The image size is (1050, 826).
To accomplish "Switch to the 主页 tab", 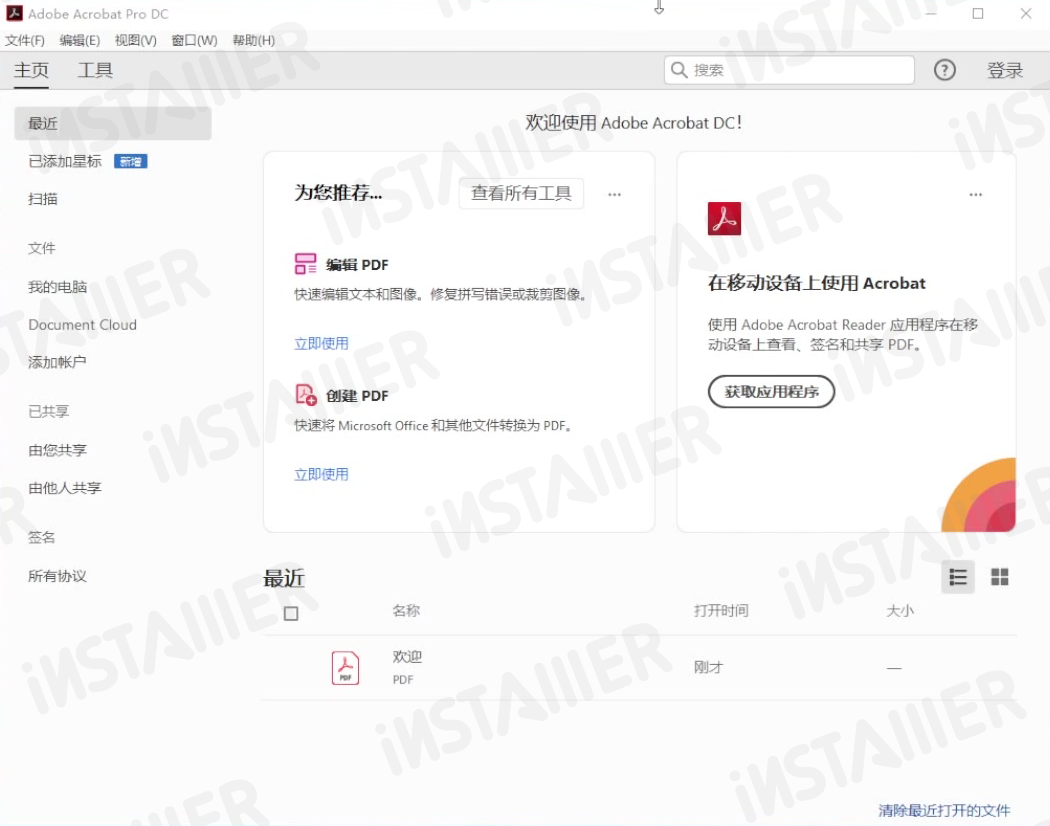I will [x=31, y=70].
